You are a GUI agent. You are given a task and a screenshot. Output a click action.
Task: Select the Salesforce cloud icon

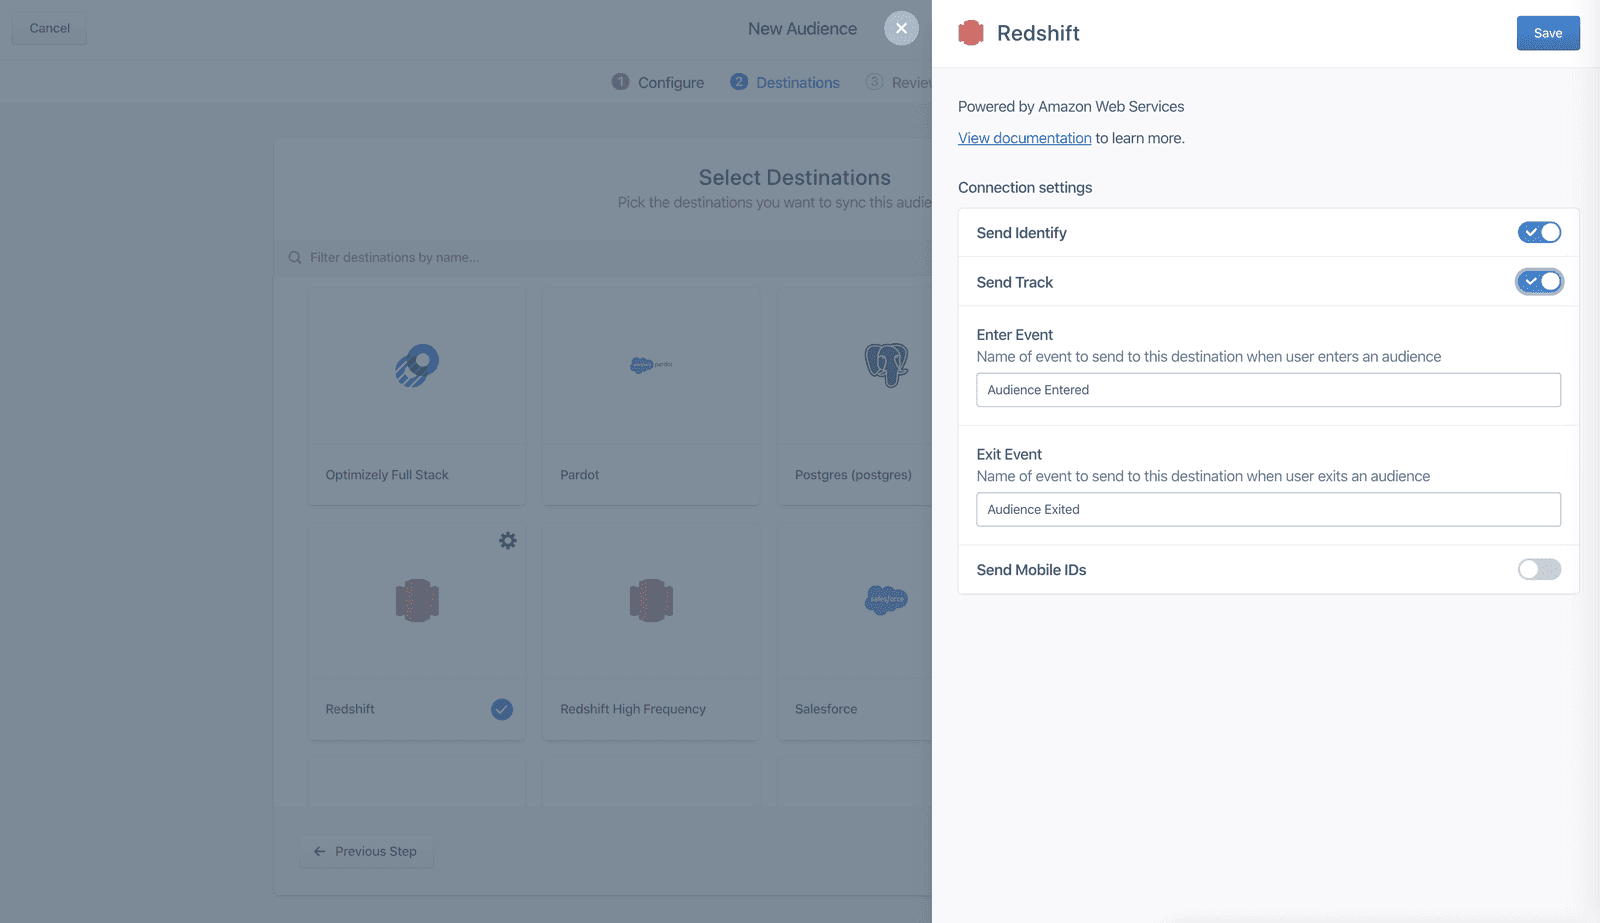(886, 600)
